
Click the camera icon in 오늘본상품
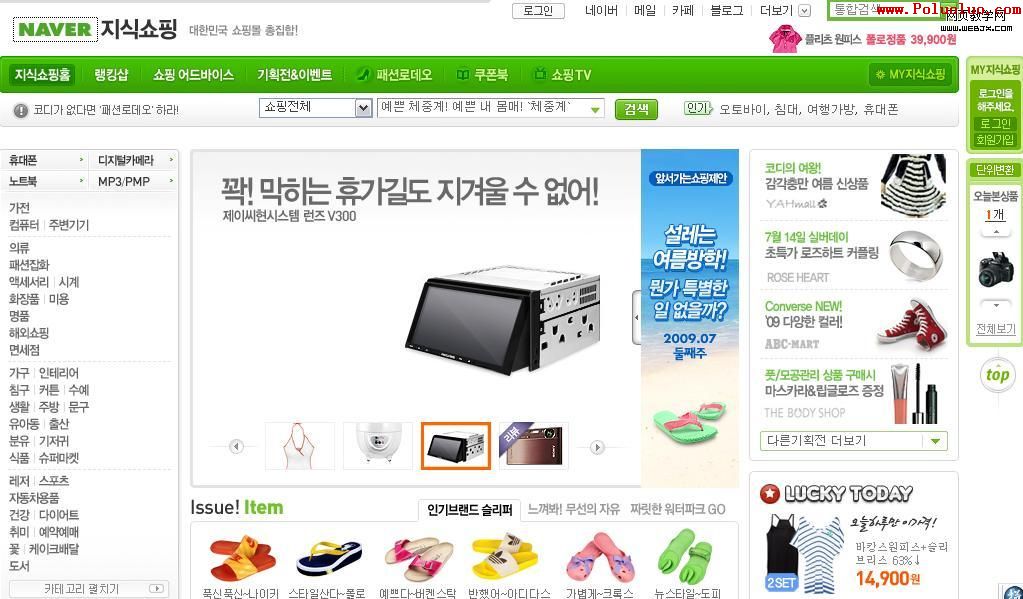(996, 269)
